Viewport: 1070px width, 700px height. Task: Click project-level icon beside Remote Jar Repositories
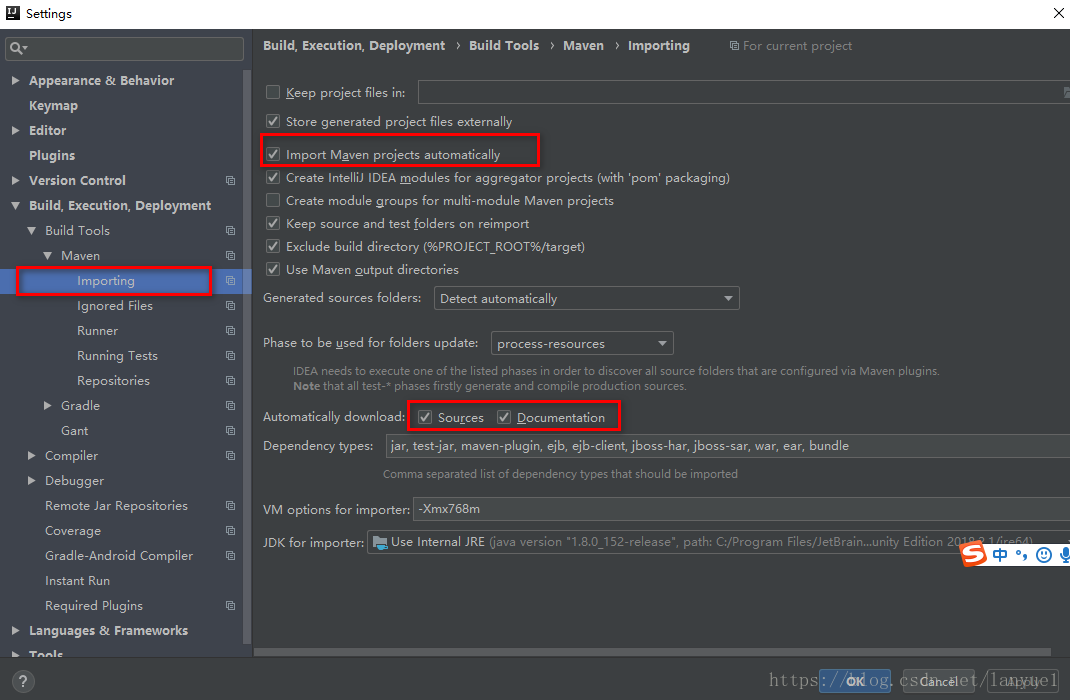click(x=231, y=506)
